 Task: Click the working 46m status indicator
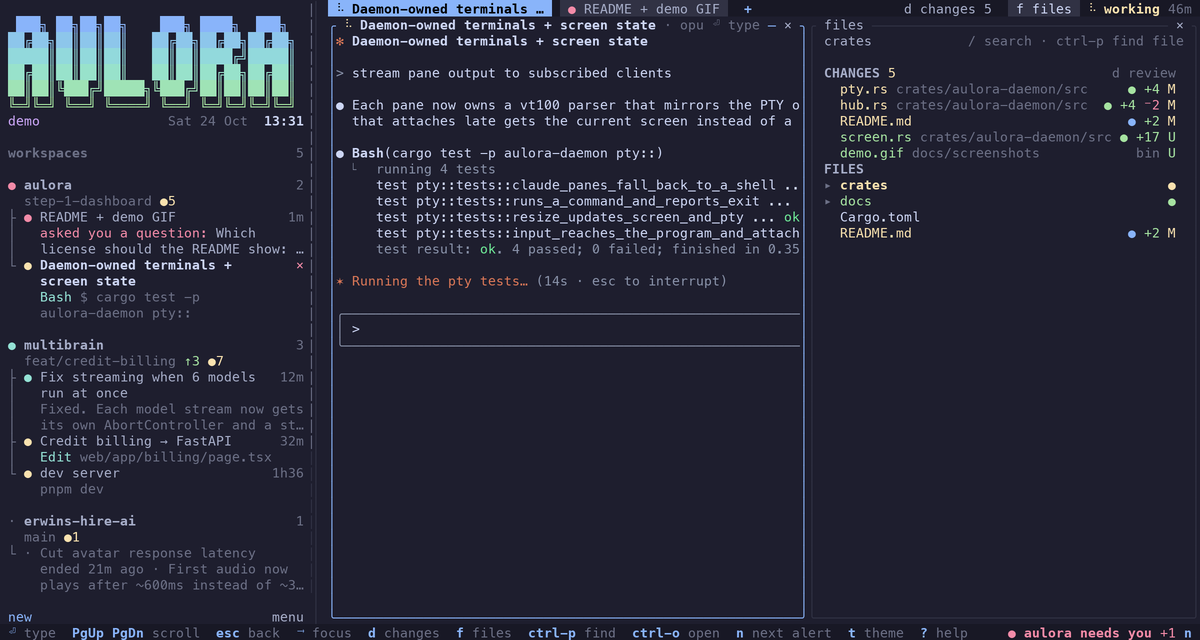pyautogui.click(x=1140, y=9)
